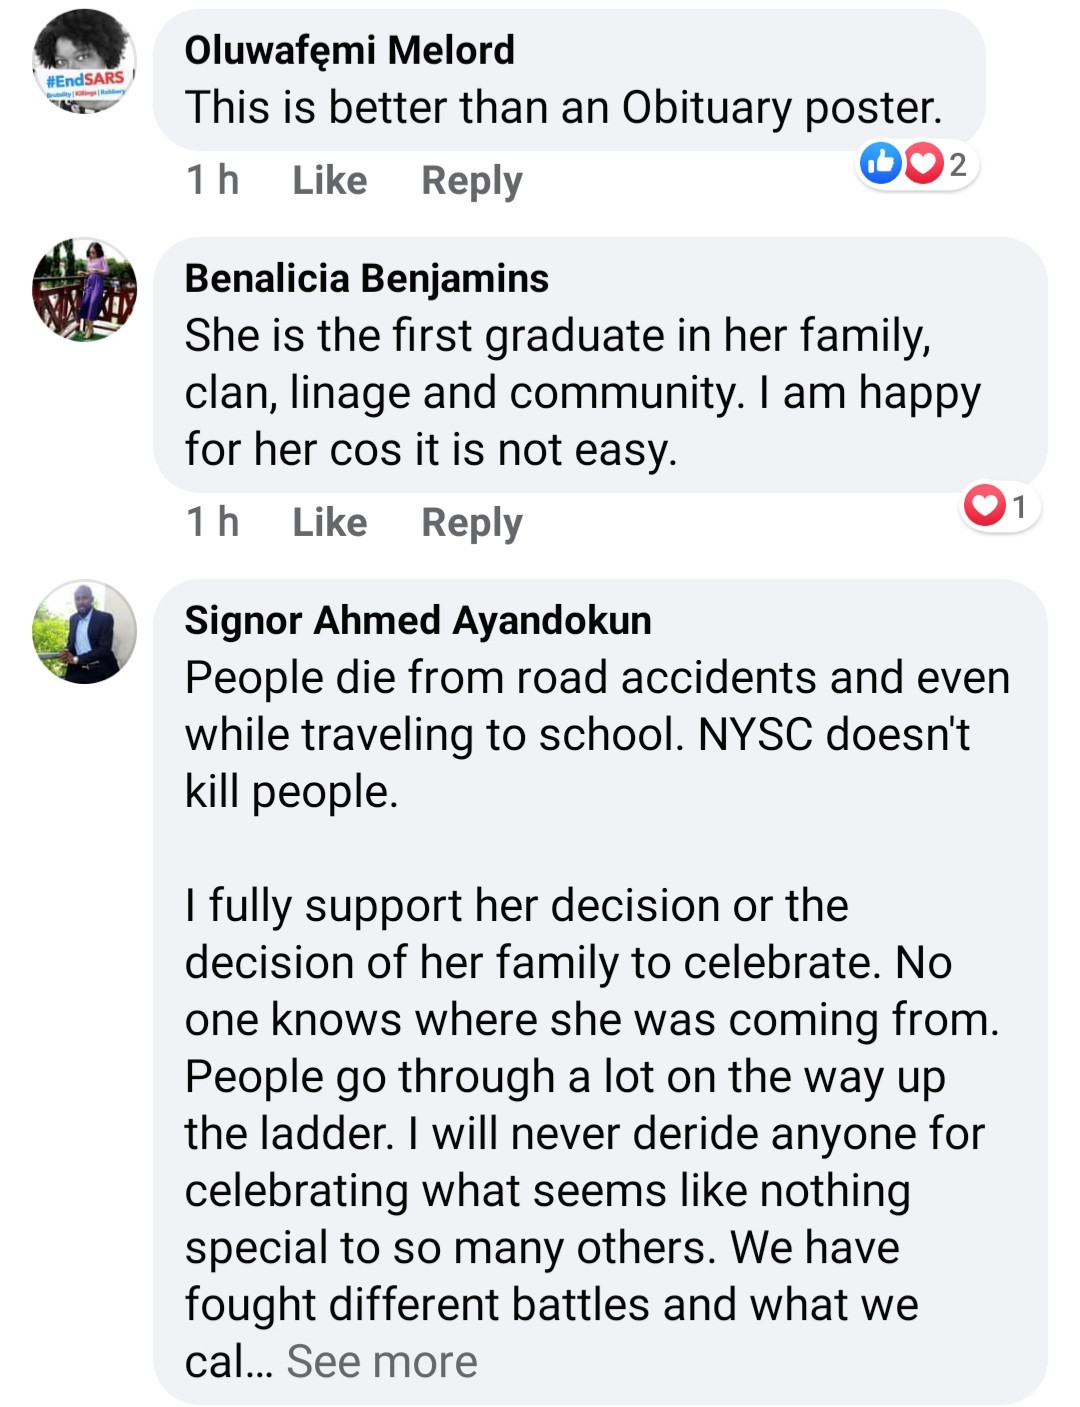Screen dimensions: 1080x1407
Task: Click the Oluwafemi Melord name link
Action: point(349,50)
